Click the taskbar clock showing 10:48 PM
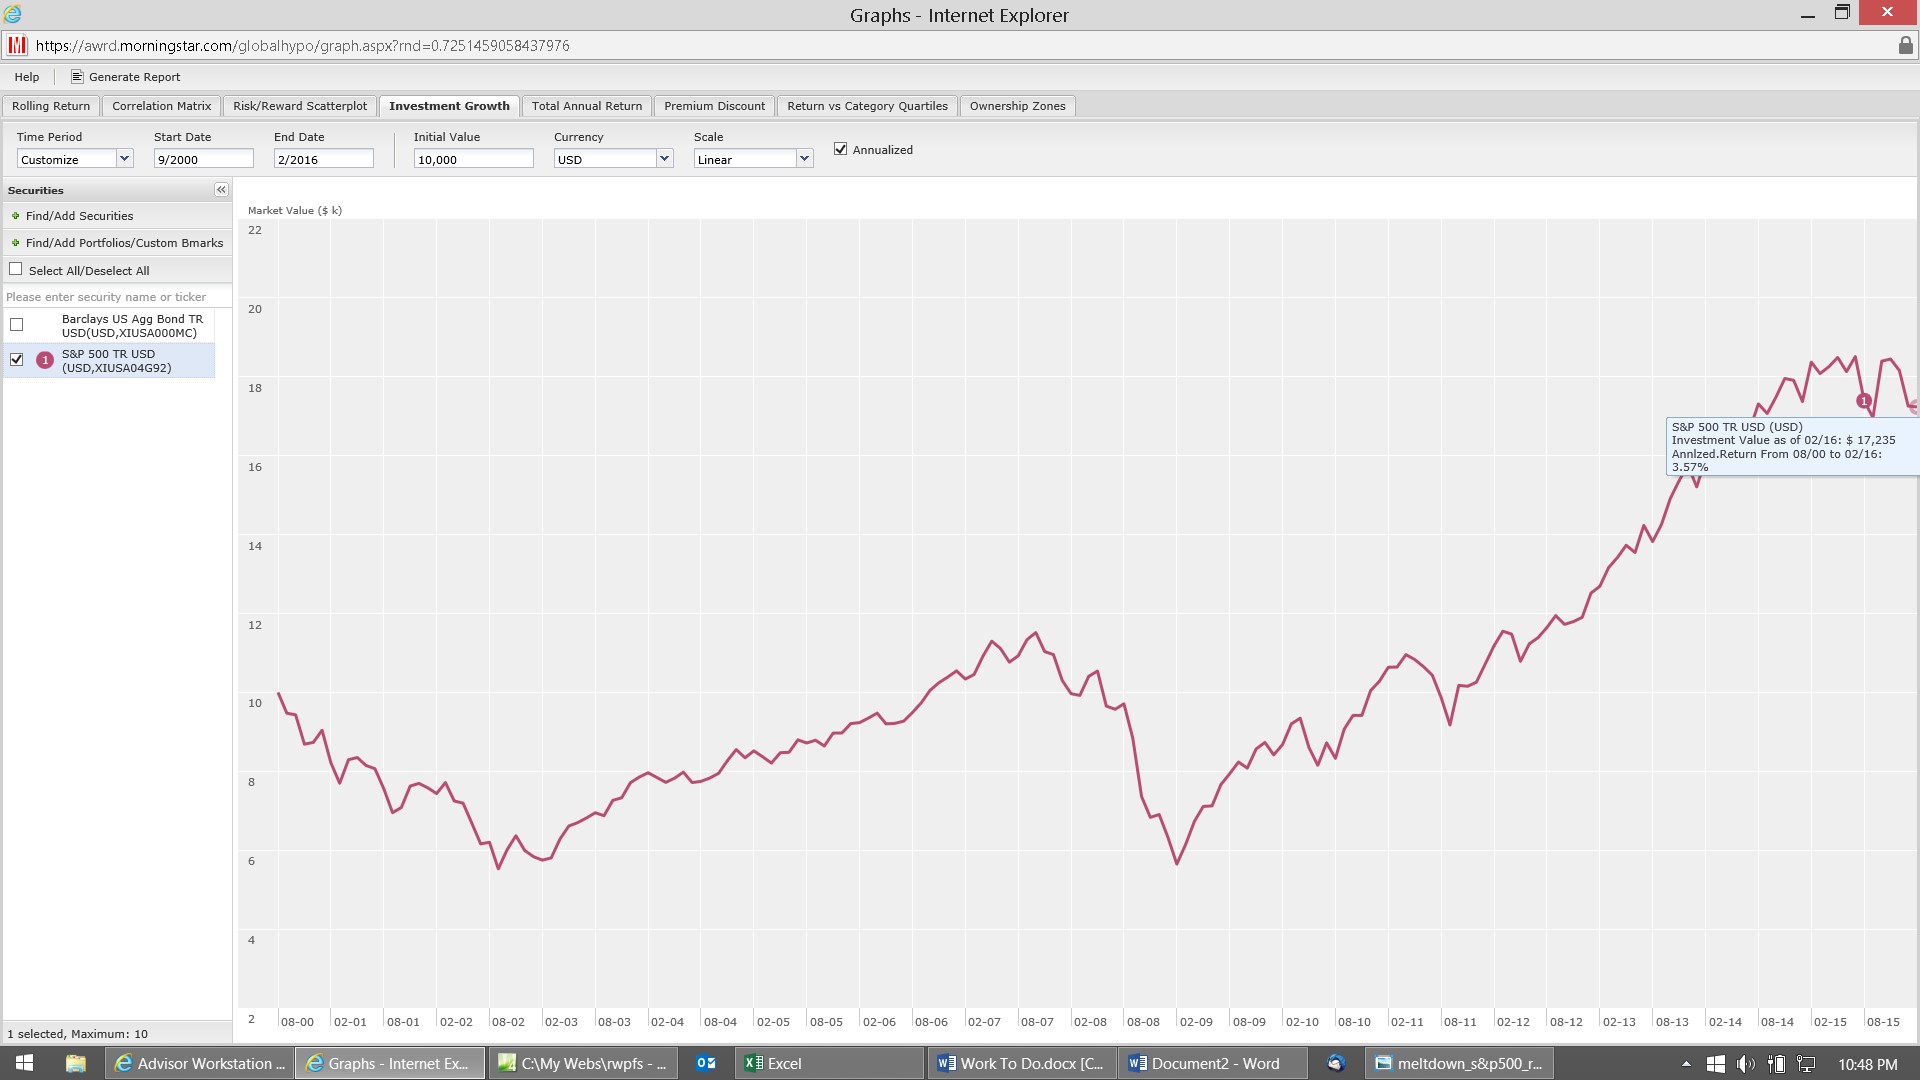Viewport: 1920px width, 1080px height. [x=1867, y=1064]
